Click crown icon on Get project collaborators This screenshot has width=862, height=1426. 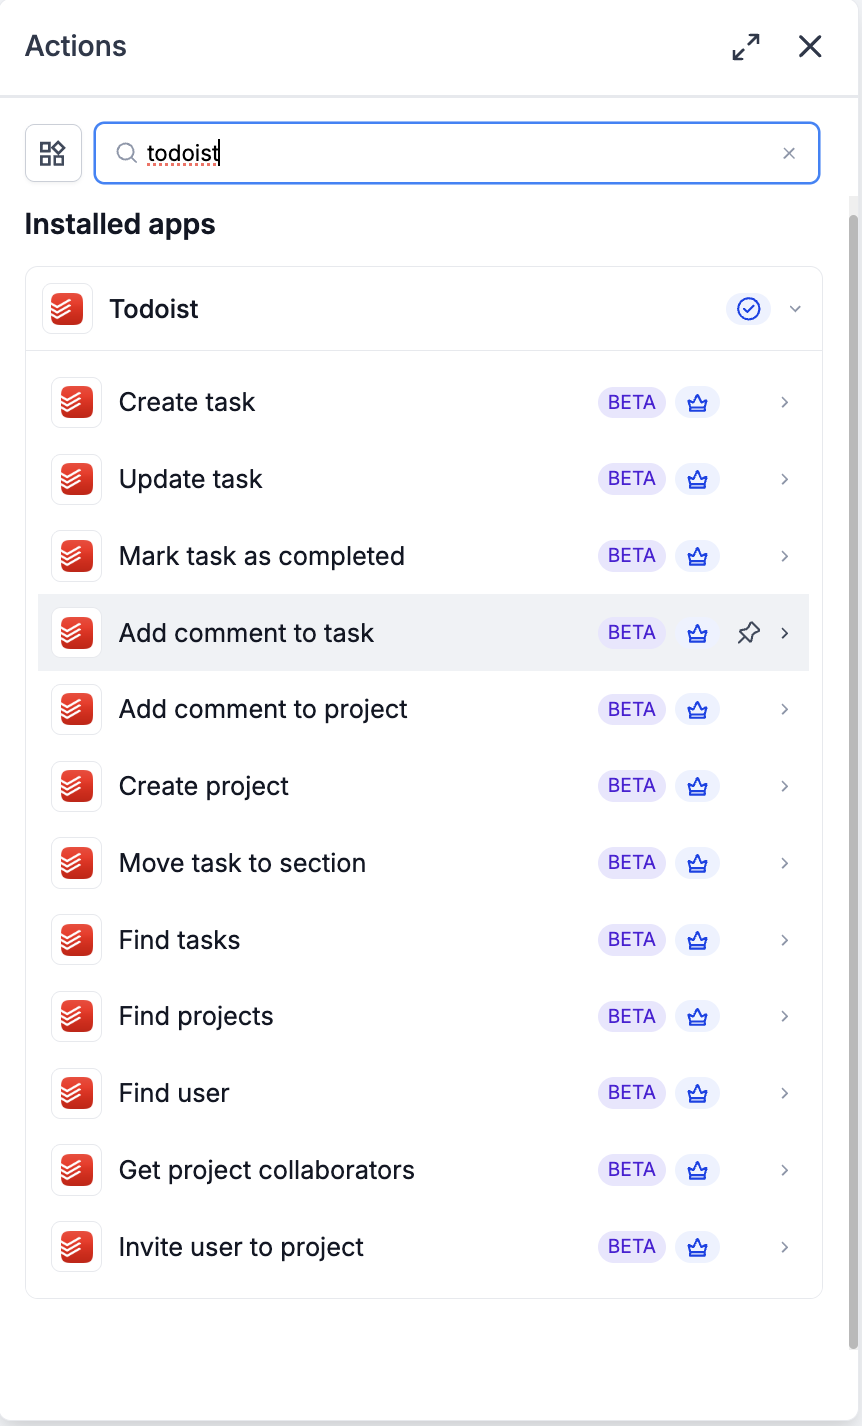[698, 1170]
